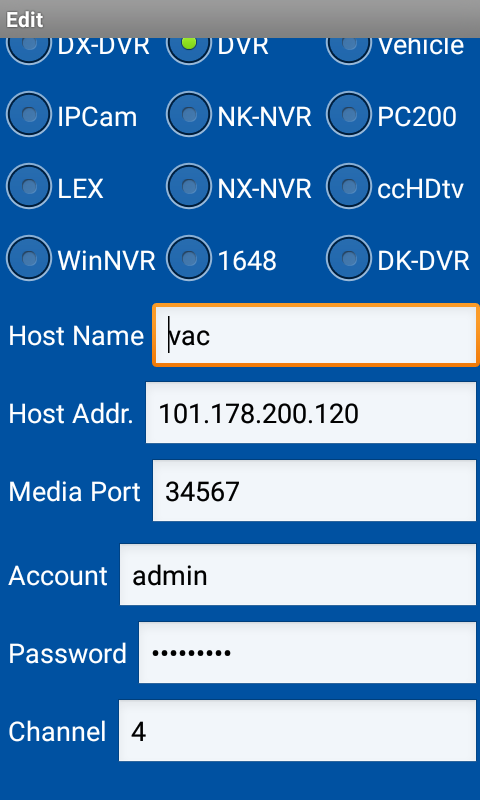The height and width of the screenshot is (800, 480).
Task: Click the Host Name field containing vac
Action: pos(316,335)
